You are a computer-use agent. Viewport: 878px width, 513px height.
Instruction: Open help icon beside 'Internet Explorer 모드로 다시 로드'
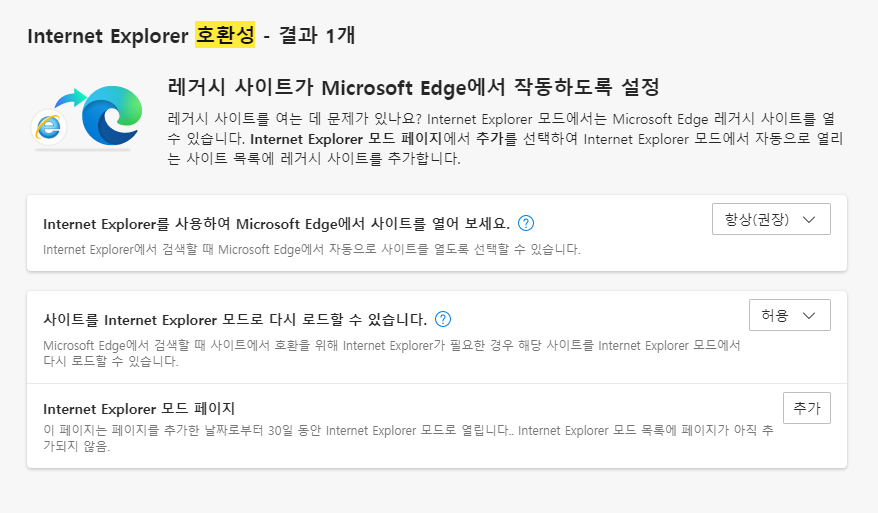tap(443, 319)
